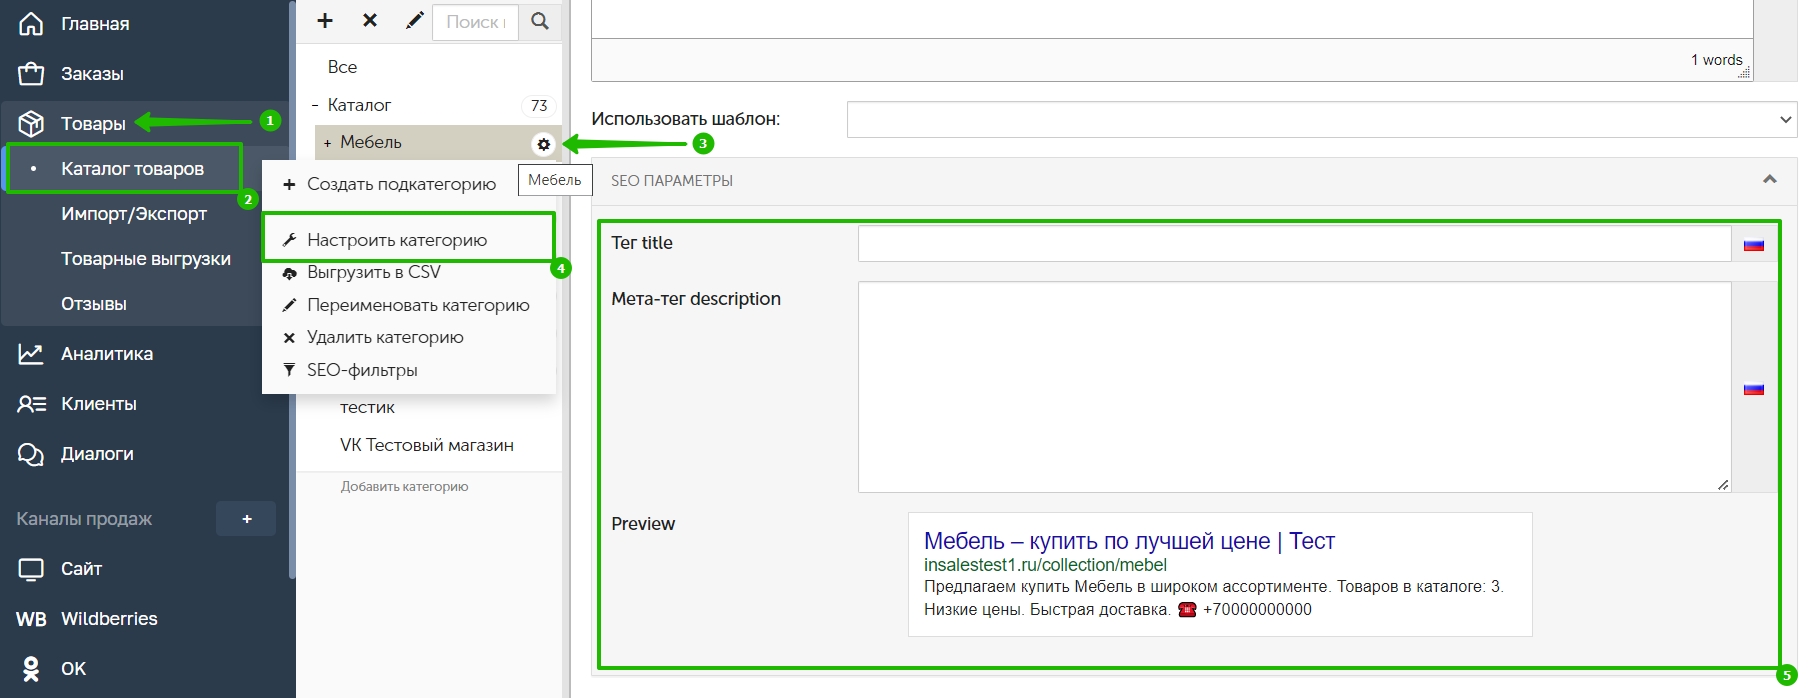This screenshot has height=698, width=1814.
Task: Click into Мета-тег description textarea
Action: (x=1294, y=387)
